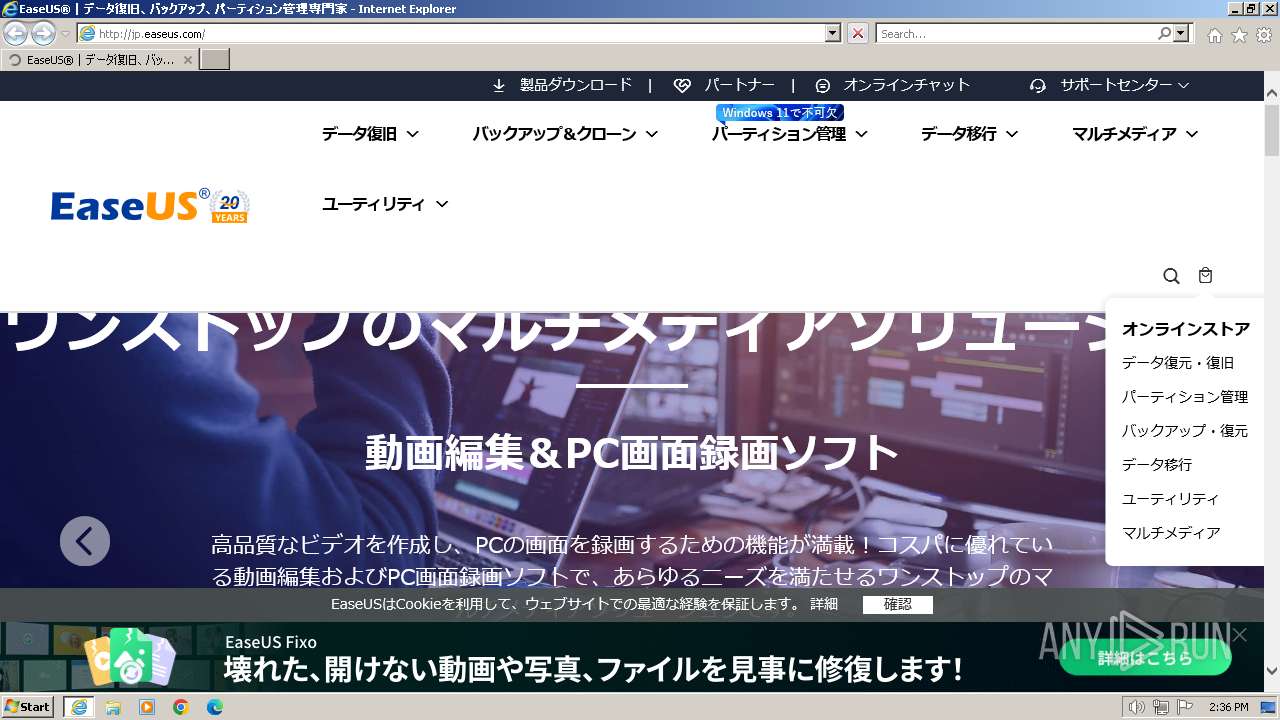Viewport: 1280px width, 720px height.
Task: Launch media player from taskbar
Action: pyautogui.click(x=147, y=707)
